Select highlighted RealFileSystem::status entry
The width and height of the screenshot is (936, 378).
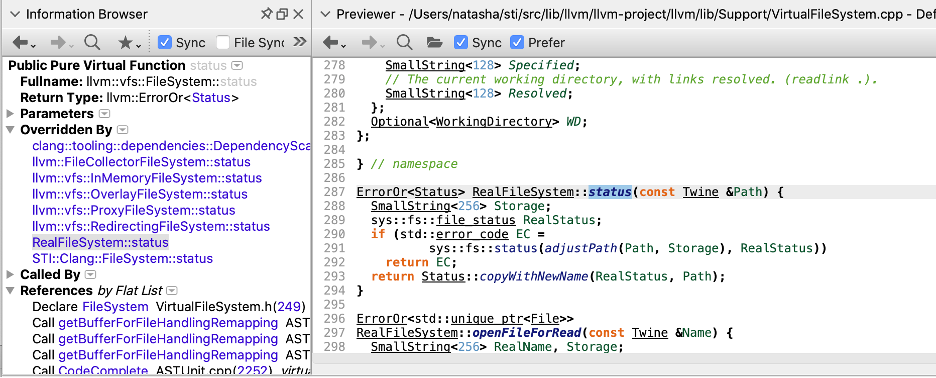tap(100, 243)
